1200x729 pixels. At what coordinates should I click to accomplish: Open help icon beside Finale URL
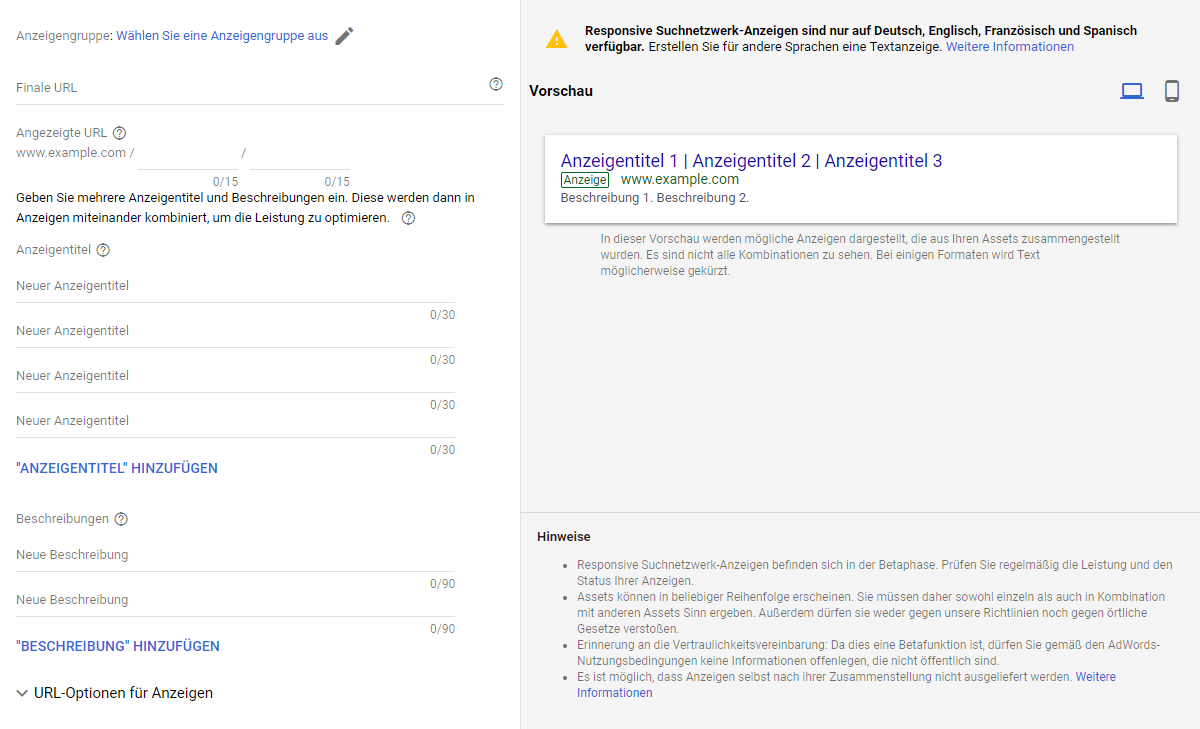495,84
